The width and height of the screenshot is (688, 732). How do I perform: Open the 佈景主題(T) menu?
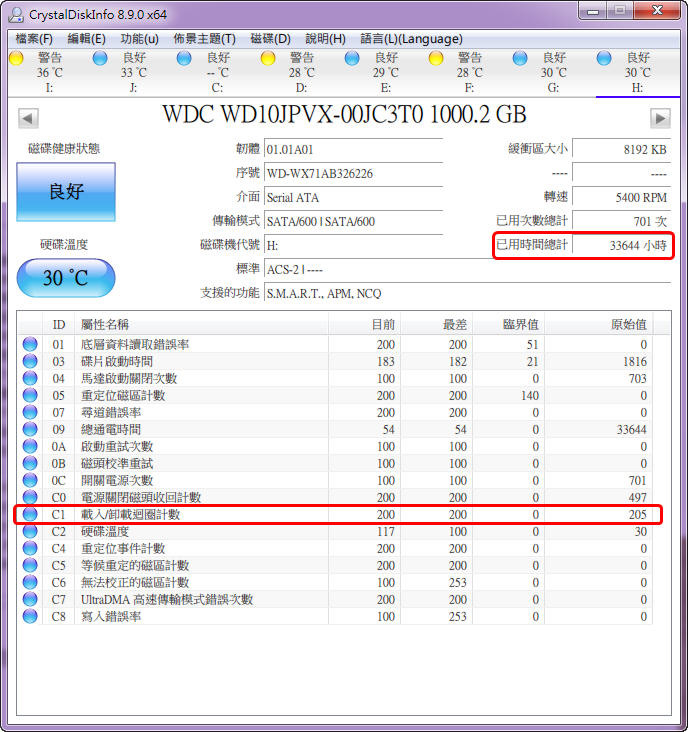pyautogui.click(x=204, y=39)
